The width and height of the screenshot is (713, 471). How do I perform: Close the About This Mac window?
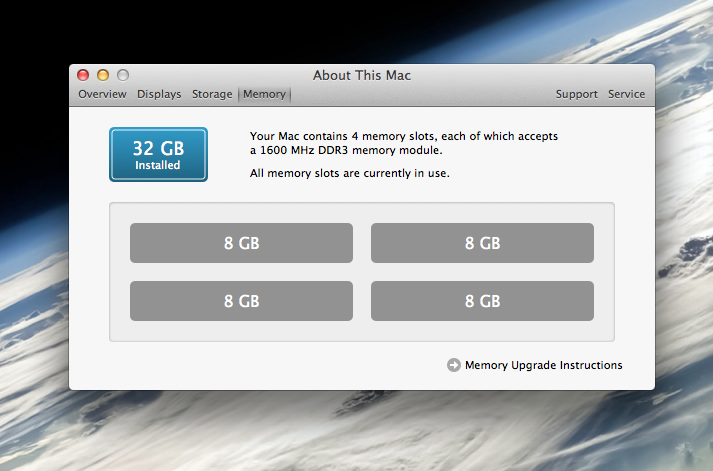(x=83, y=75)
